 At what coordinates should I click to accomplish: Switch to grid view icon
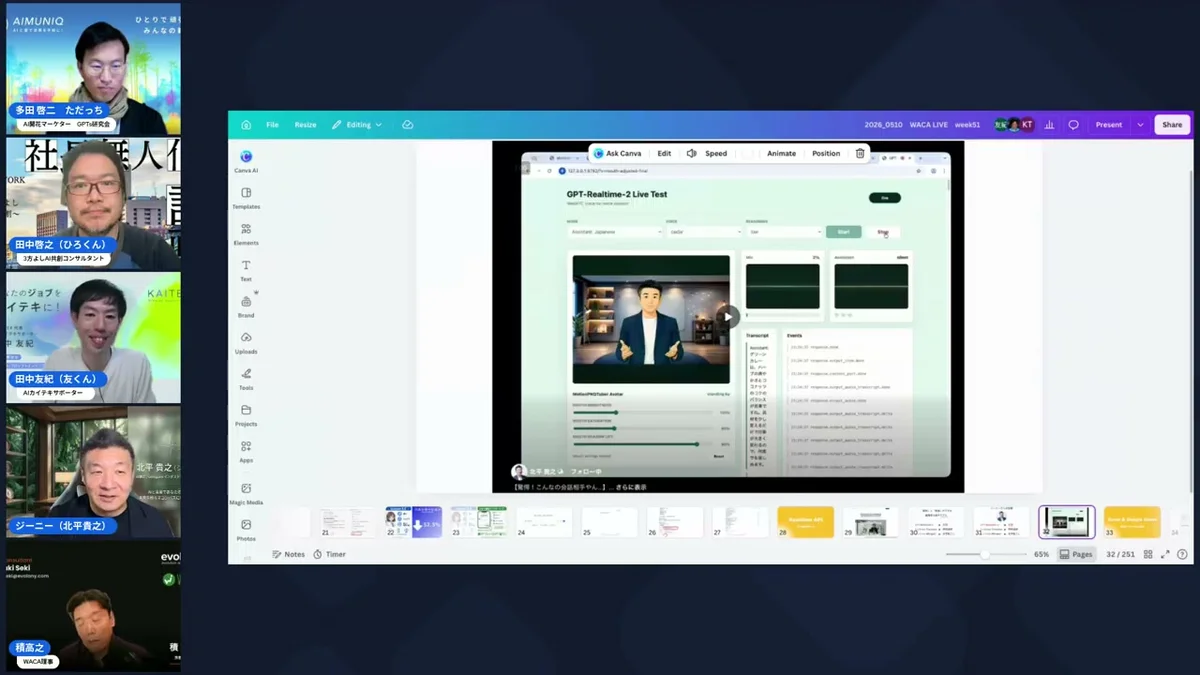coord(1148,554)
